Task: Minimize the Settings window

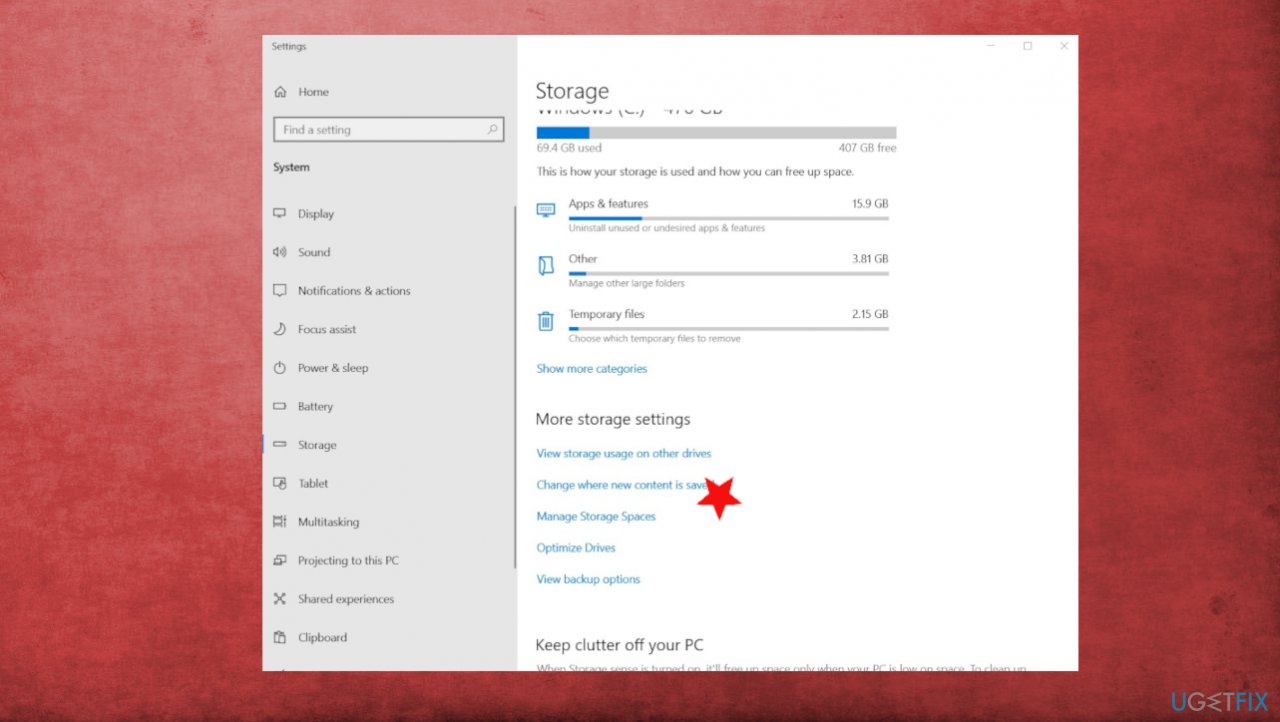Action: 991,46
